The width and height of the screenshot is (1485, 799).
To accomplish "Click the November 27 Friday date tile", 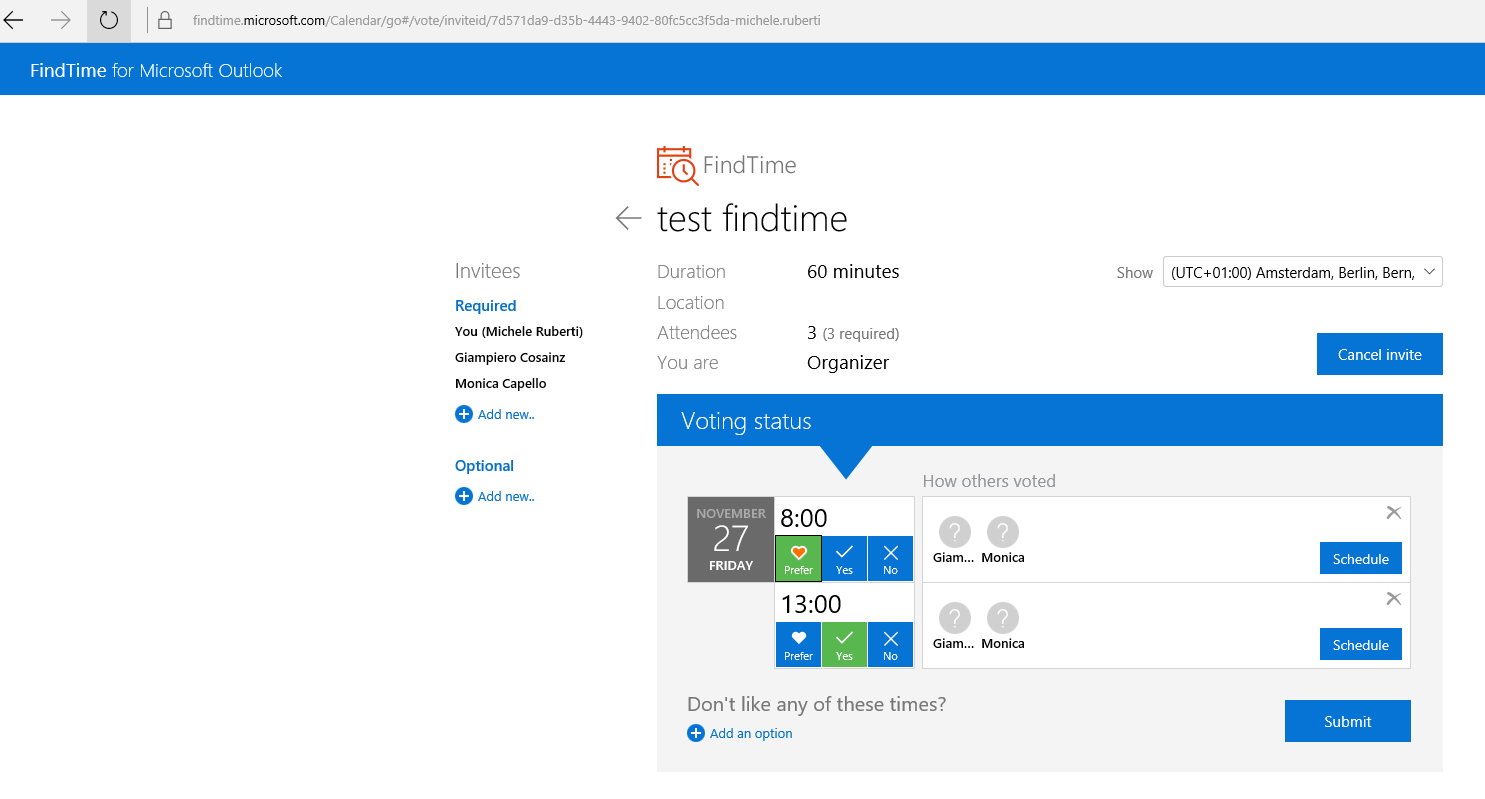I will pos(731,539).
